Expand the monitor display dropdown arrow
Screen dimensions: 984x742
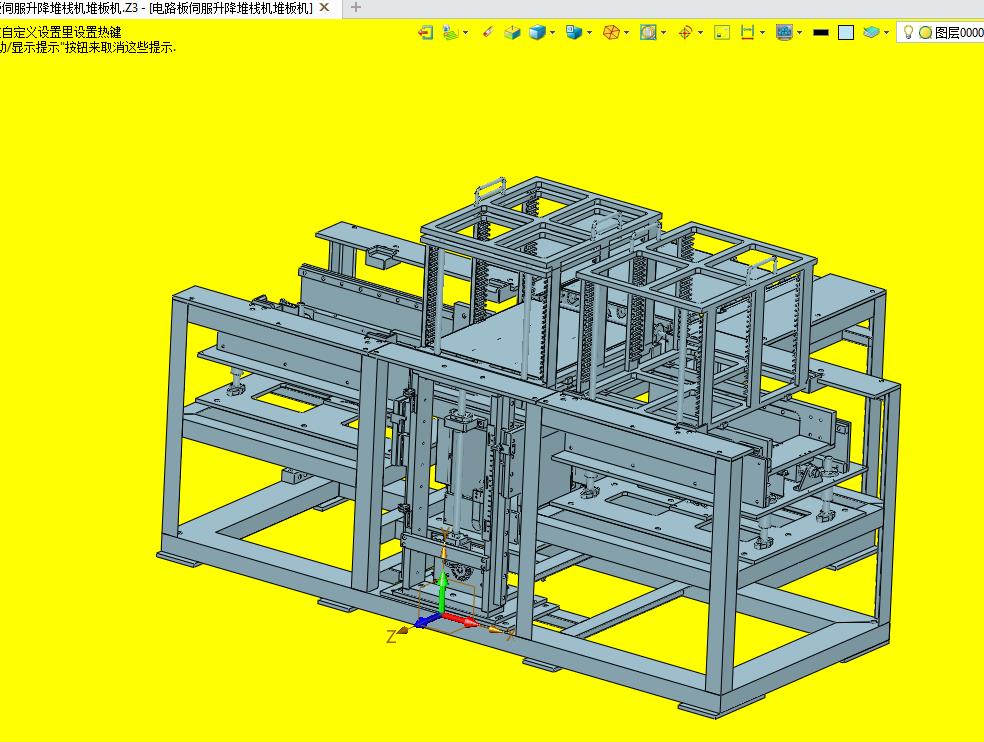800,33
